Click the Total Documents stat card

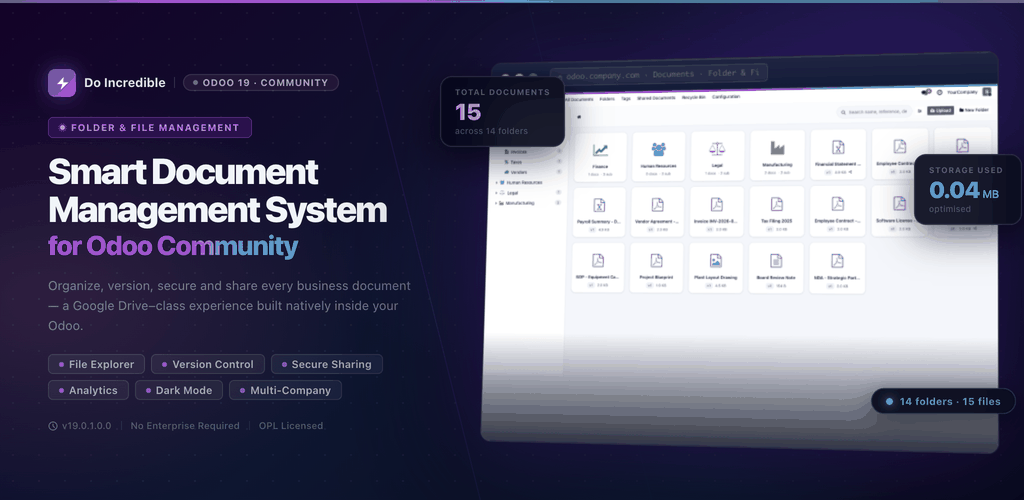[x=502, y=112]
